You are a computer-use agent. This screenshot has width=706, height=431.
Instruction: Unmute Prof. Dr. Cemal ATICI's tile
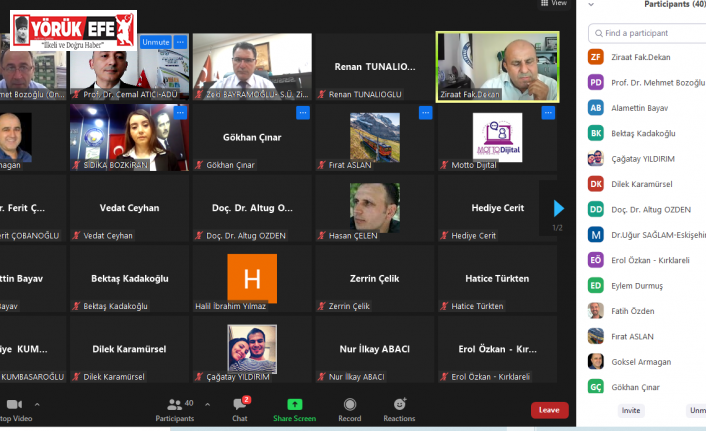[155, 42]
